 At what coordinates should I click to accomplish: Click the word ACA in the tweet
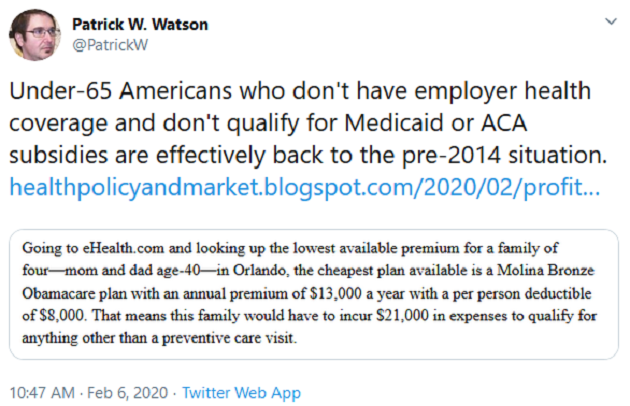[504, 123]
